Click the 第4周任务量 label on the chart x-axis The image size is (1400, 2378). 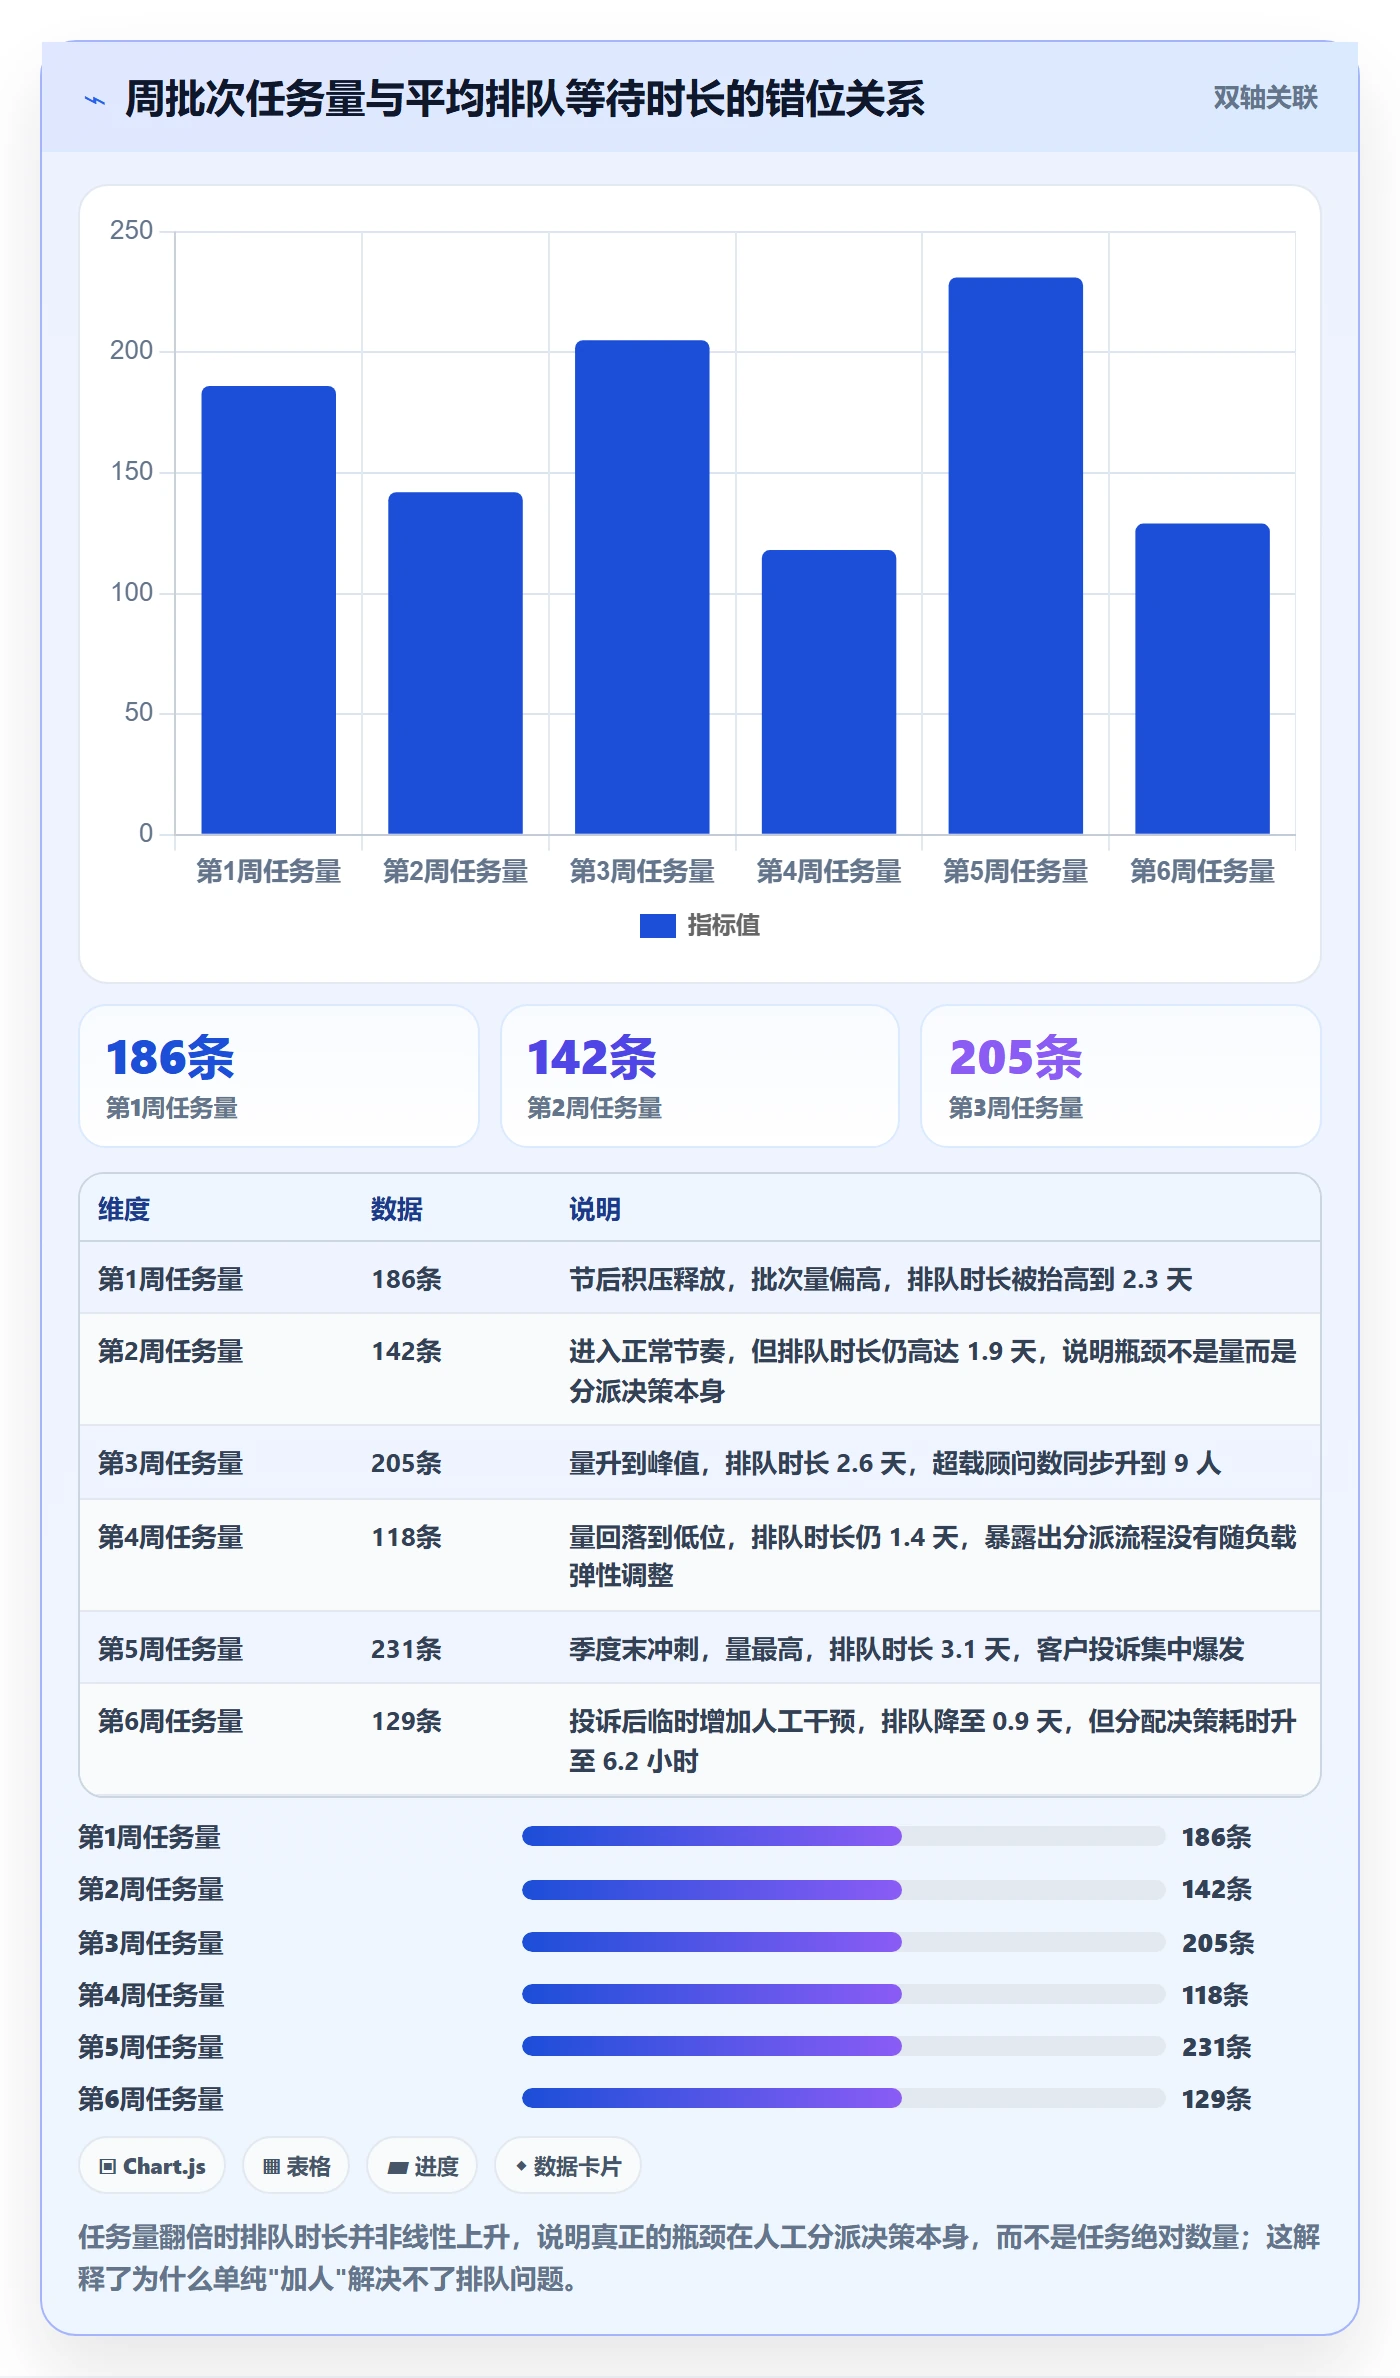tap(829, 872)
